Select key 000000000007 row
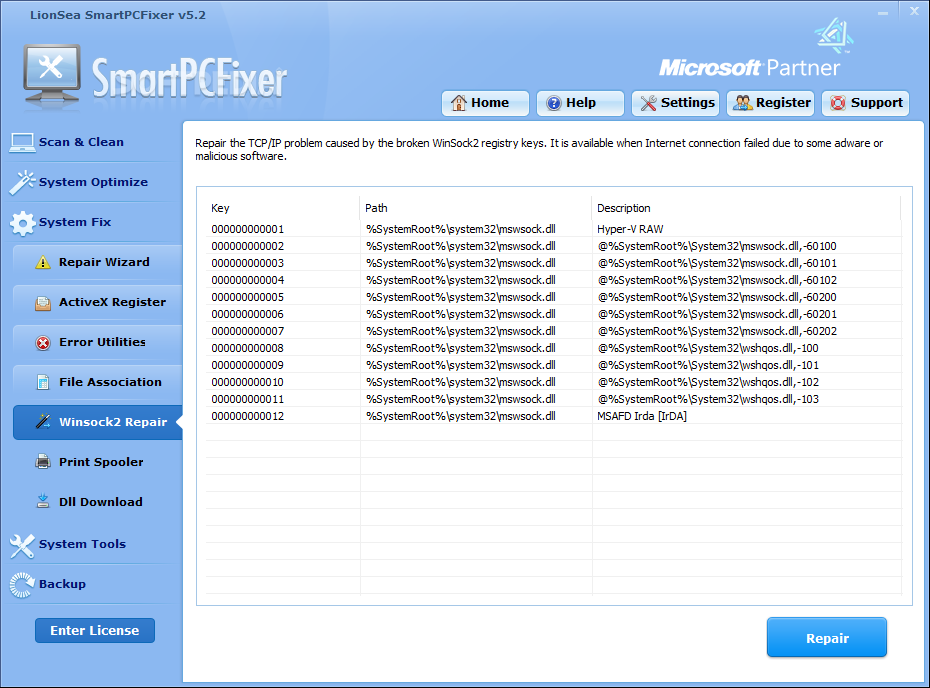 click(x=553, y=331)
